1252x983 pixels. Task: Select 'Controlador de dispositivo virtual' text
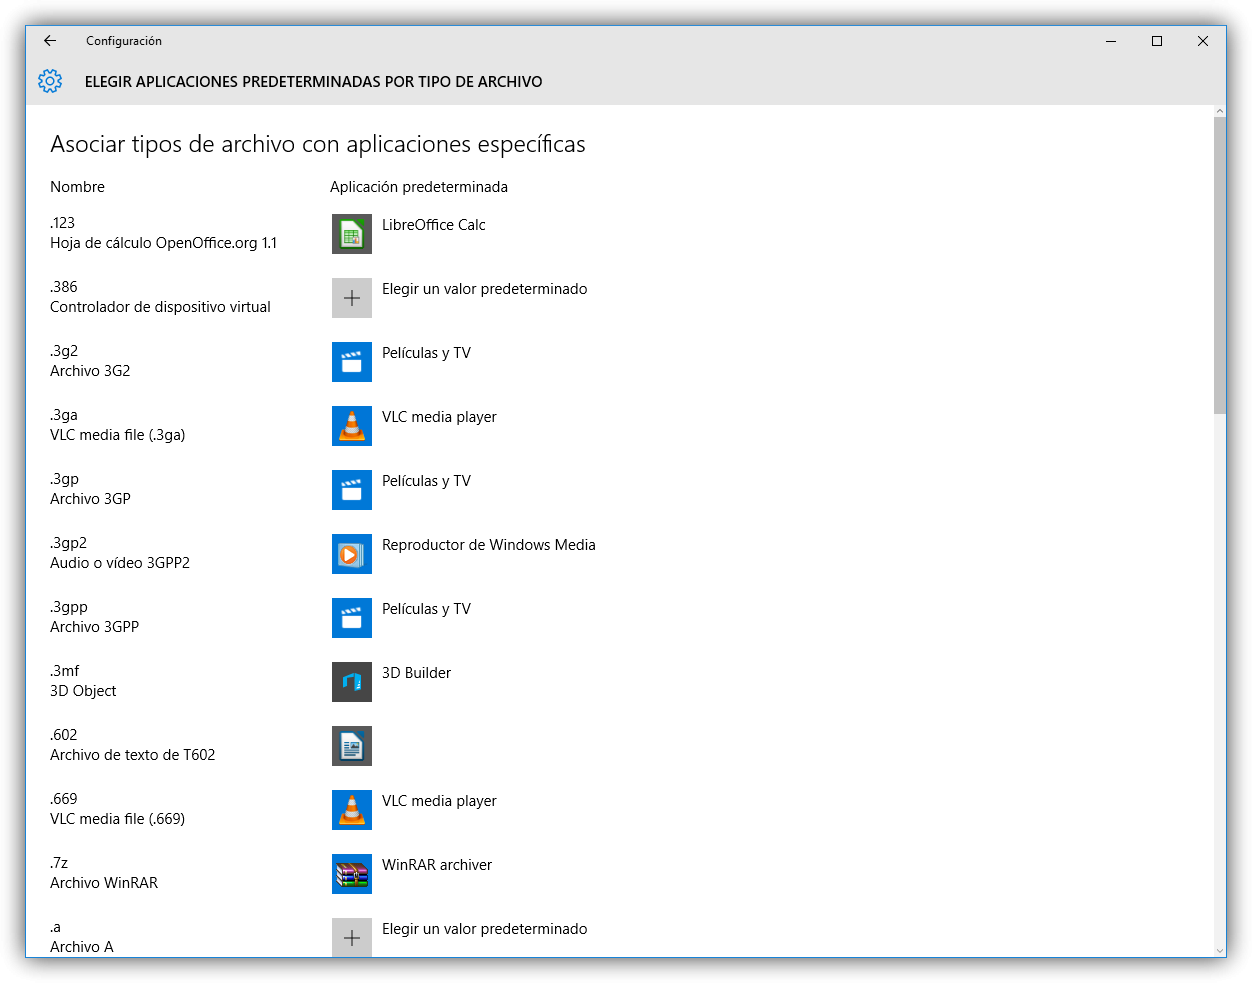pyautogui.click(x=160, y=307)
